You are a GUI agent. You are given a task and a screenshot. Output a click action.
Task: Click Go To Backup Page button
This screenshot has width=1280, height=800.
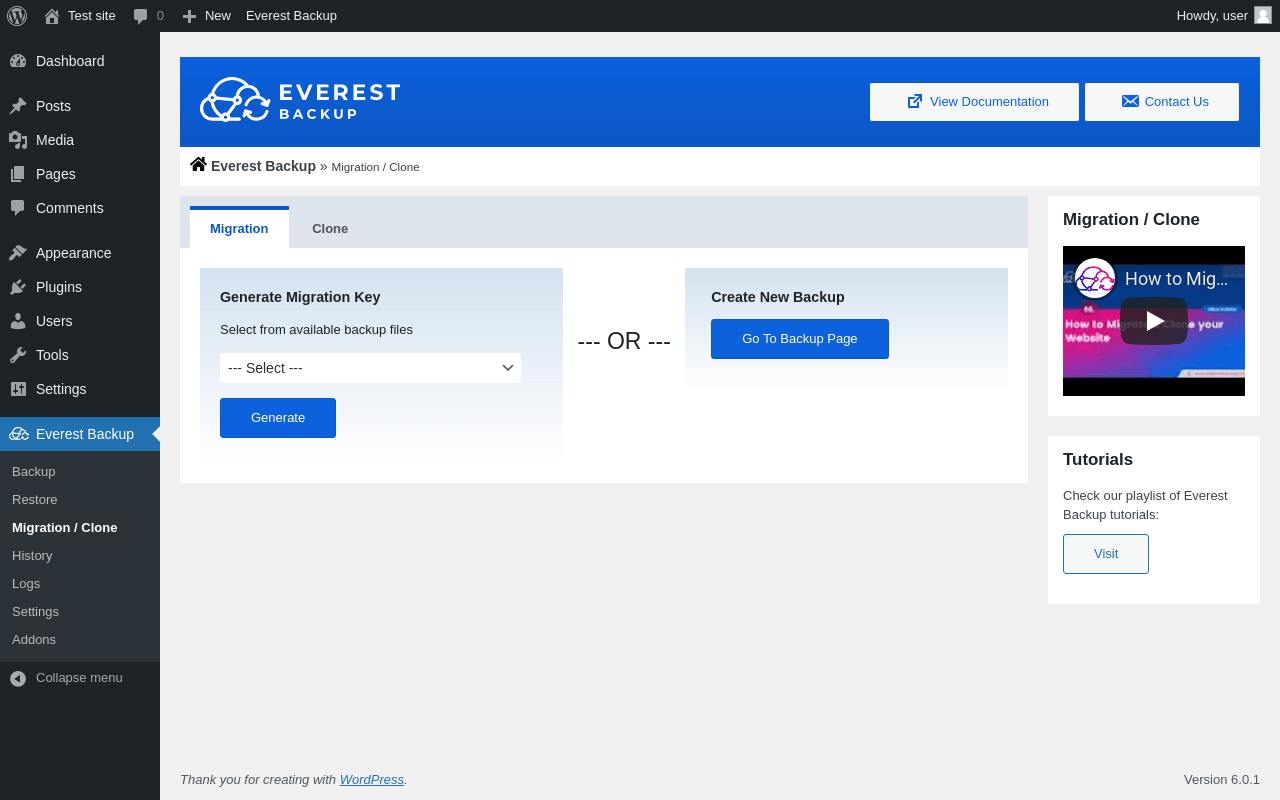pos(800,339)
